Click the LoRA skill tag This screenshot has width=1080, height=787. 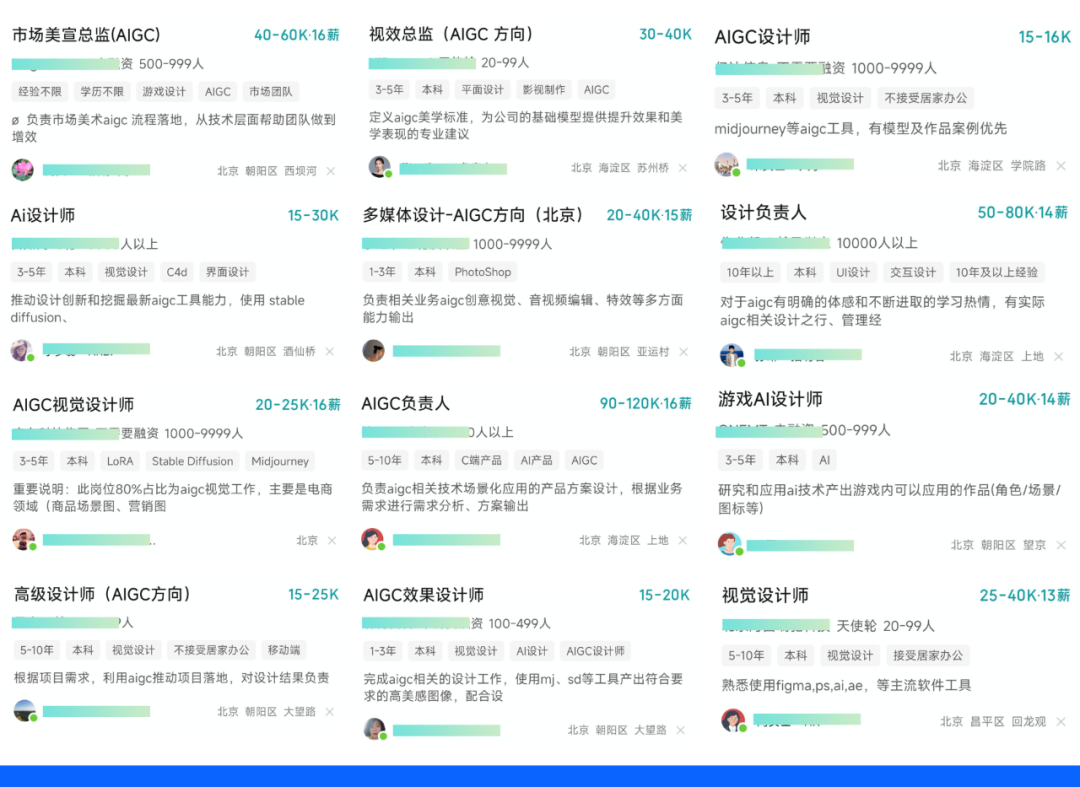coord(120,461)
